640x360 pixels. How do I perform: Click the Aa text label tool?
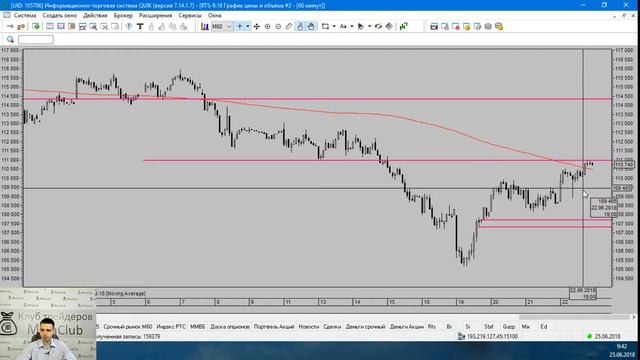343,27
